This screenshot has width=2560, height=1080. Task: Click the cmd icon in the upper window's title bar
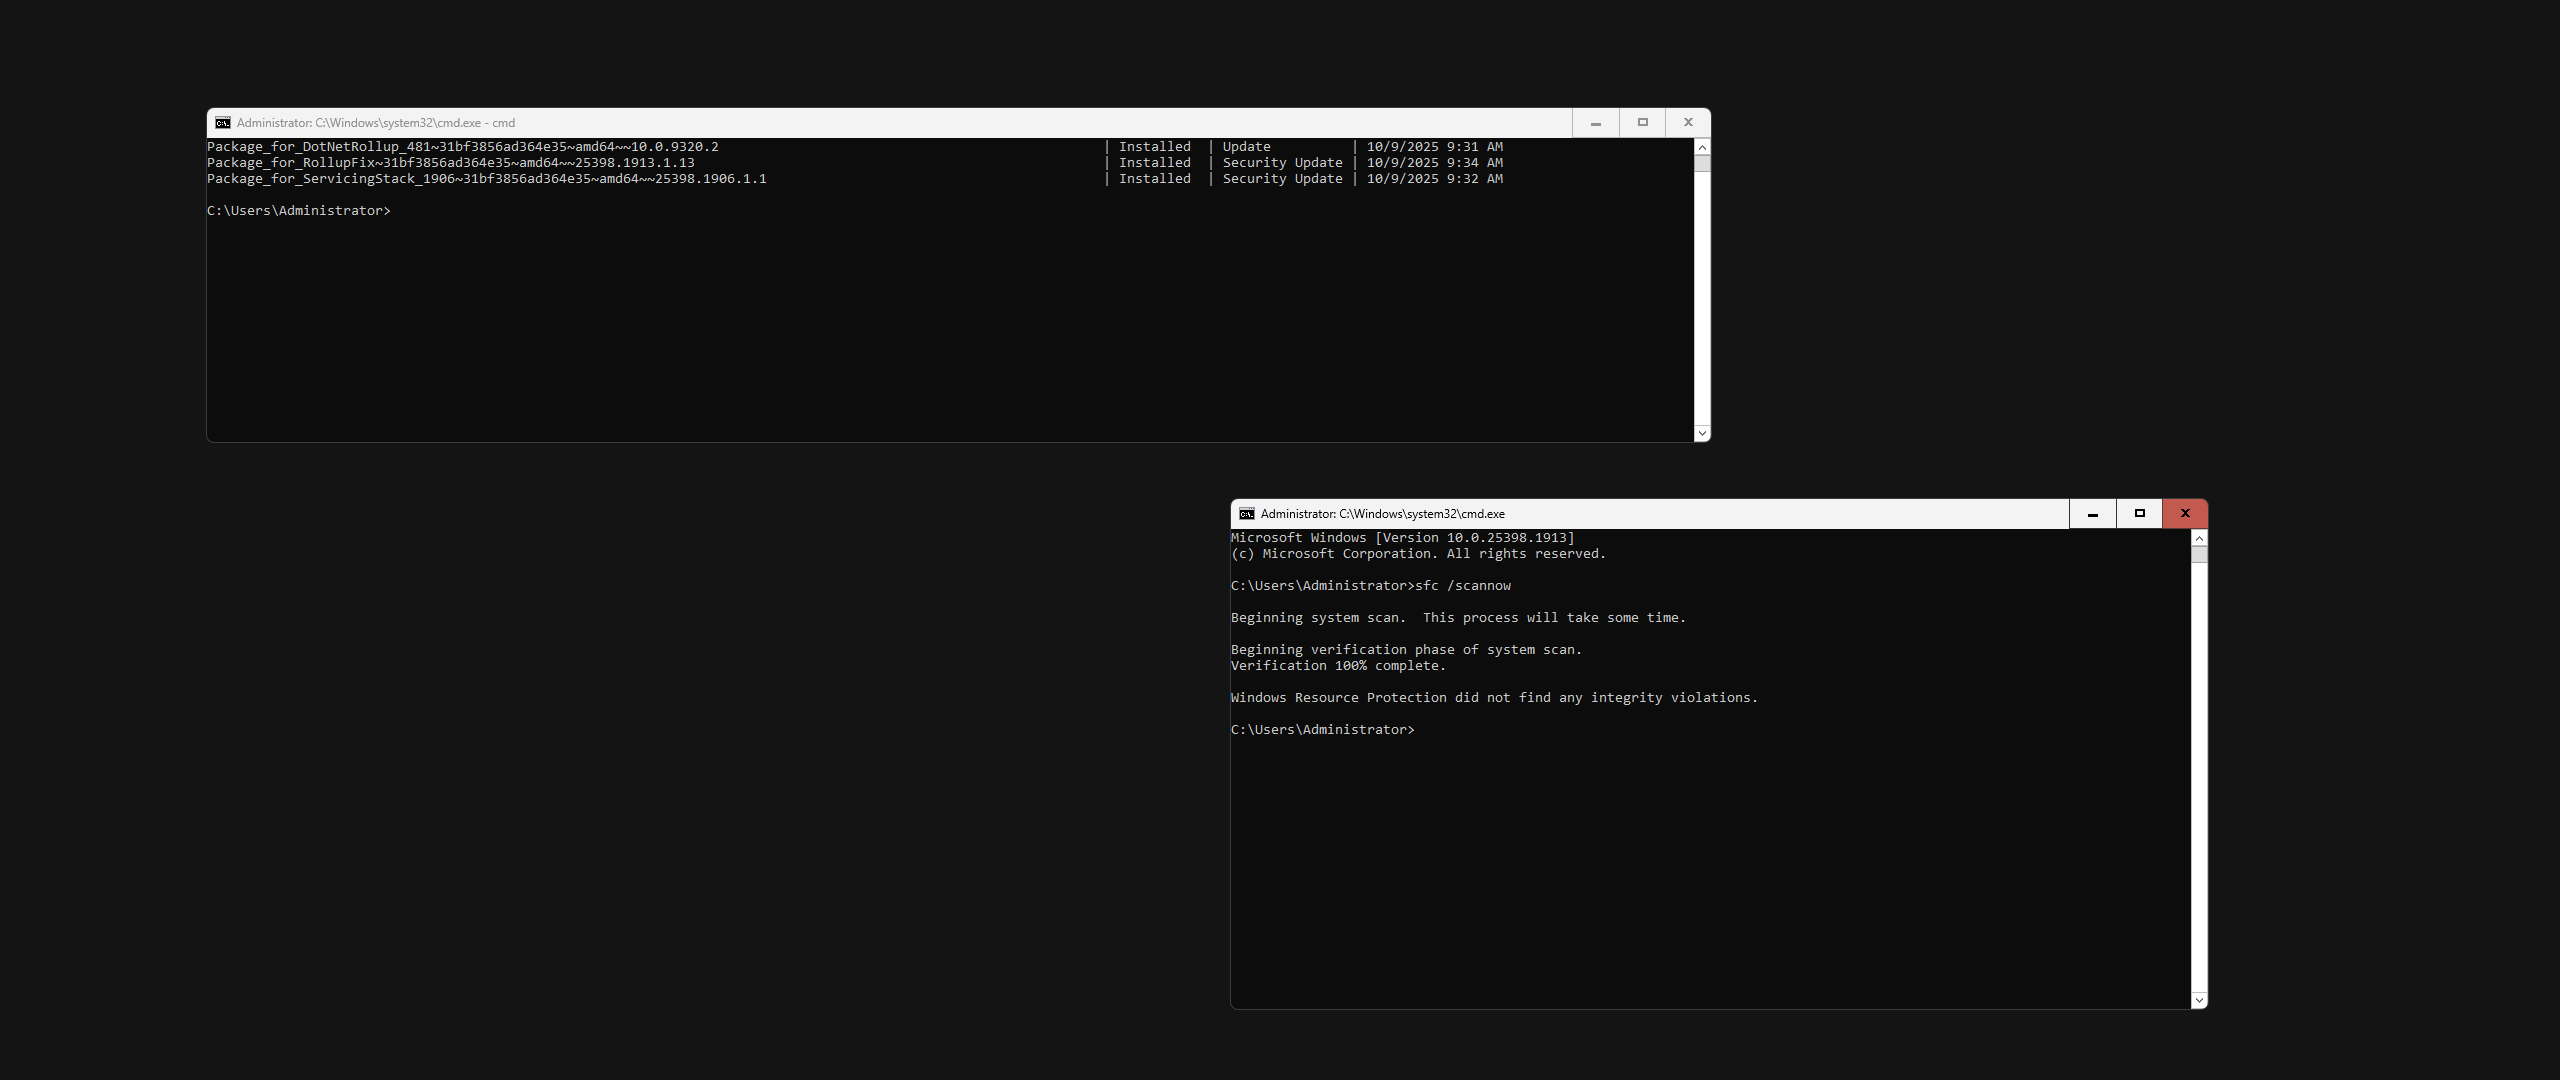click(x=223, y=123)
